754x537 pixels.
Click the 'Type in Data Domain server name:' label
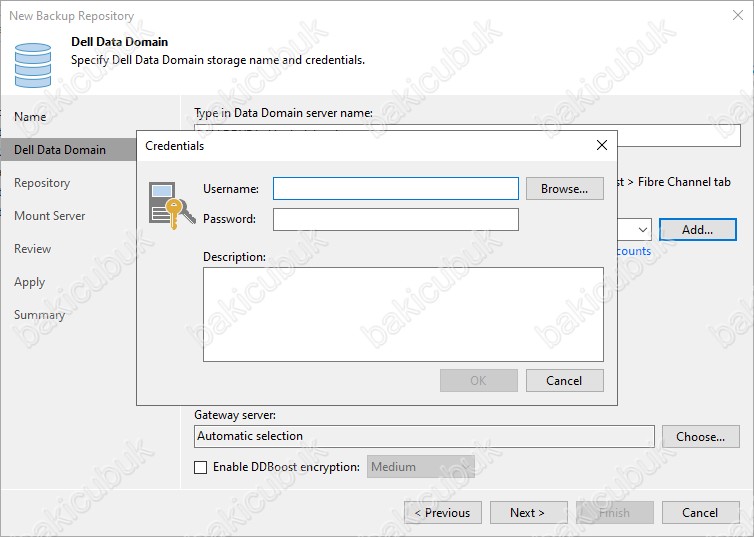[284, 113]
